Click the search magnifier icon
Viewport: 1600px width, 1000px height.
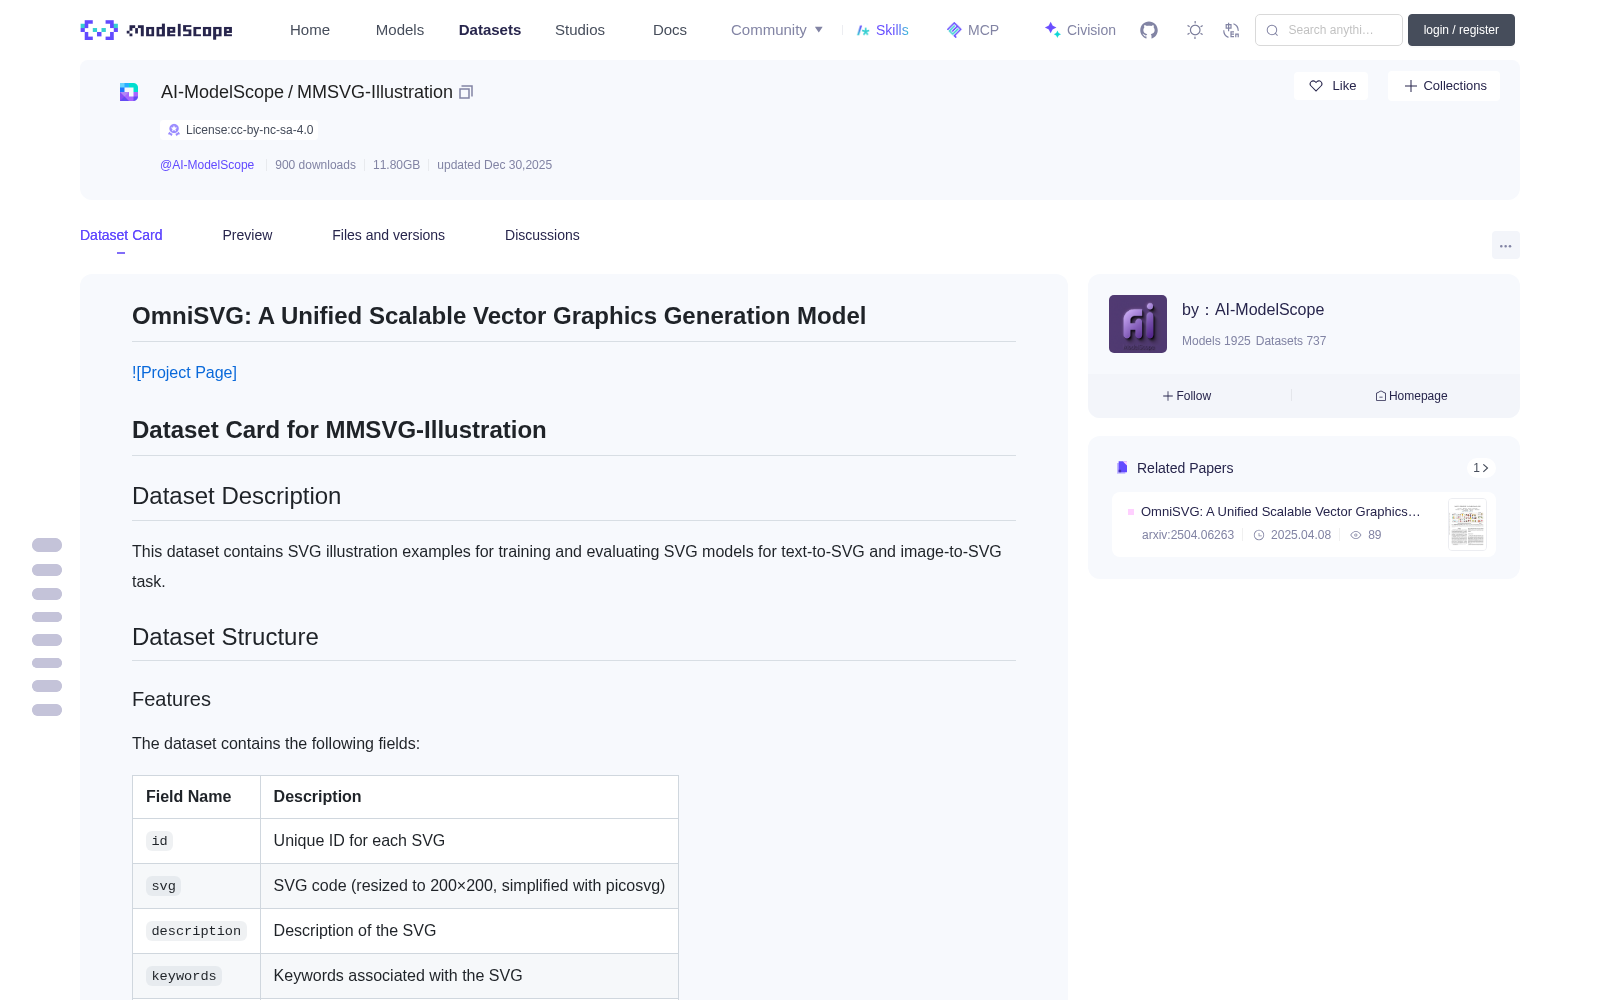tap(1273, 30)
